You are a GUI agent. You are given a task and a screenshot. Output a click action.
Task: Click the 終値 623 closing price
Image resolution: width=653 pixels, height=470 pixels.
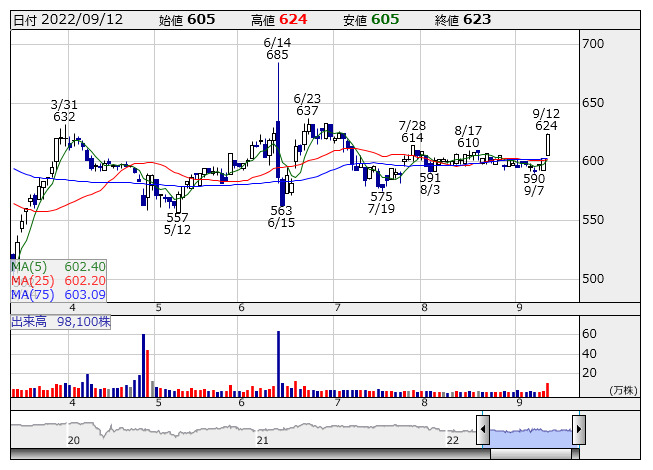pos(463,20)
